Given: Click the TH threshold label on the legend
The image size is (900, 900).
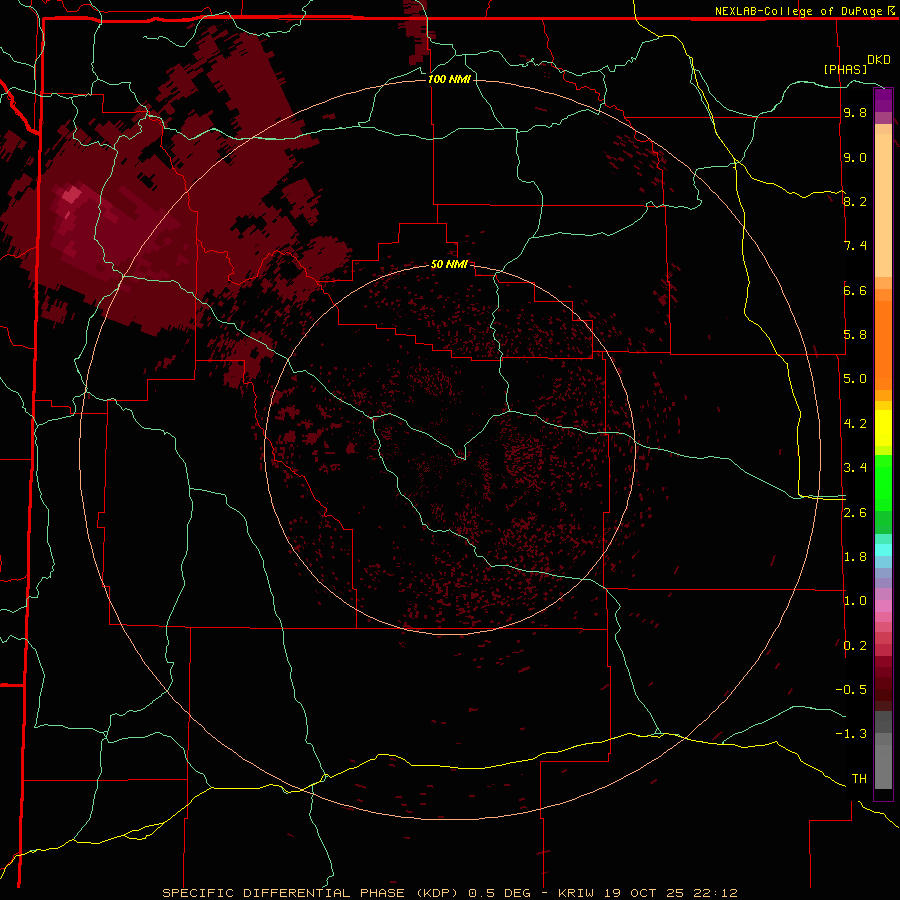Looking at the screenshot, I should pos(859,779).
